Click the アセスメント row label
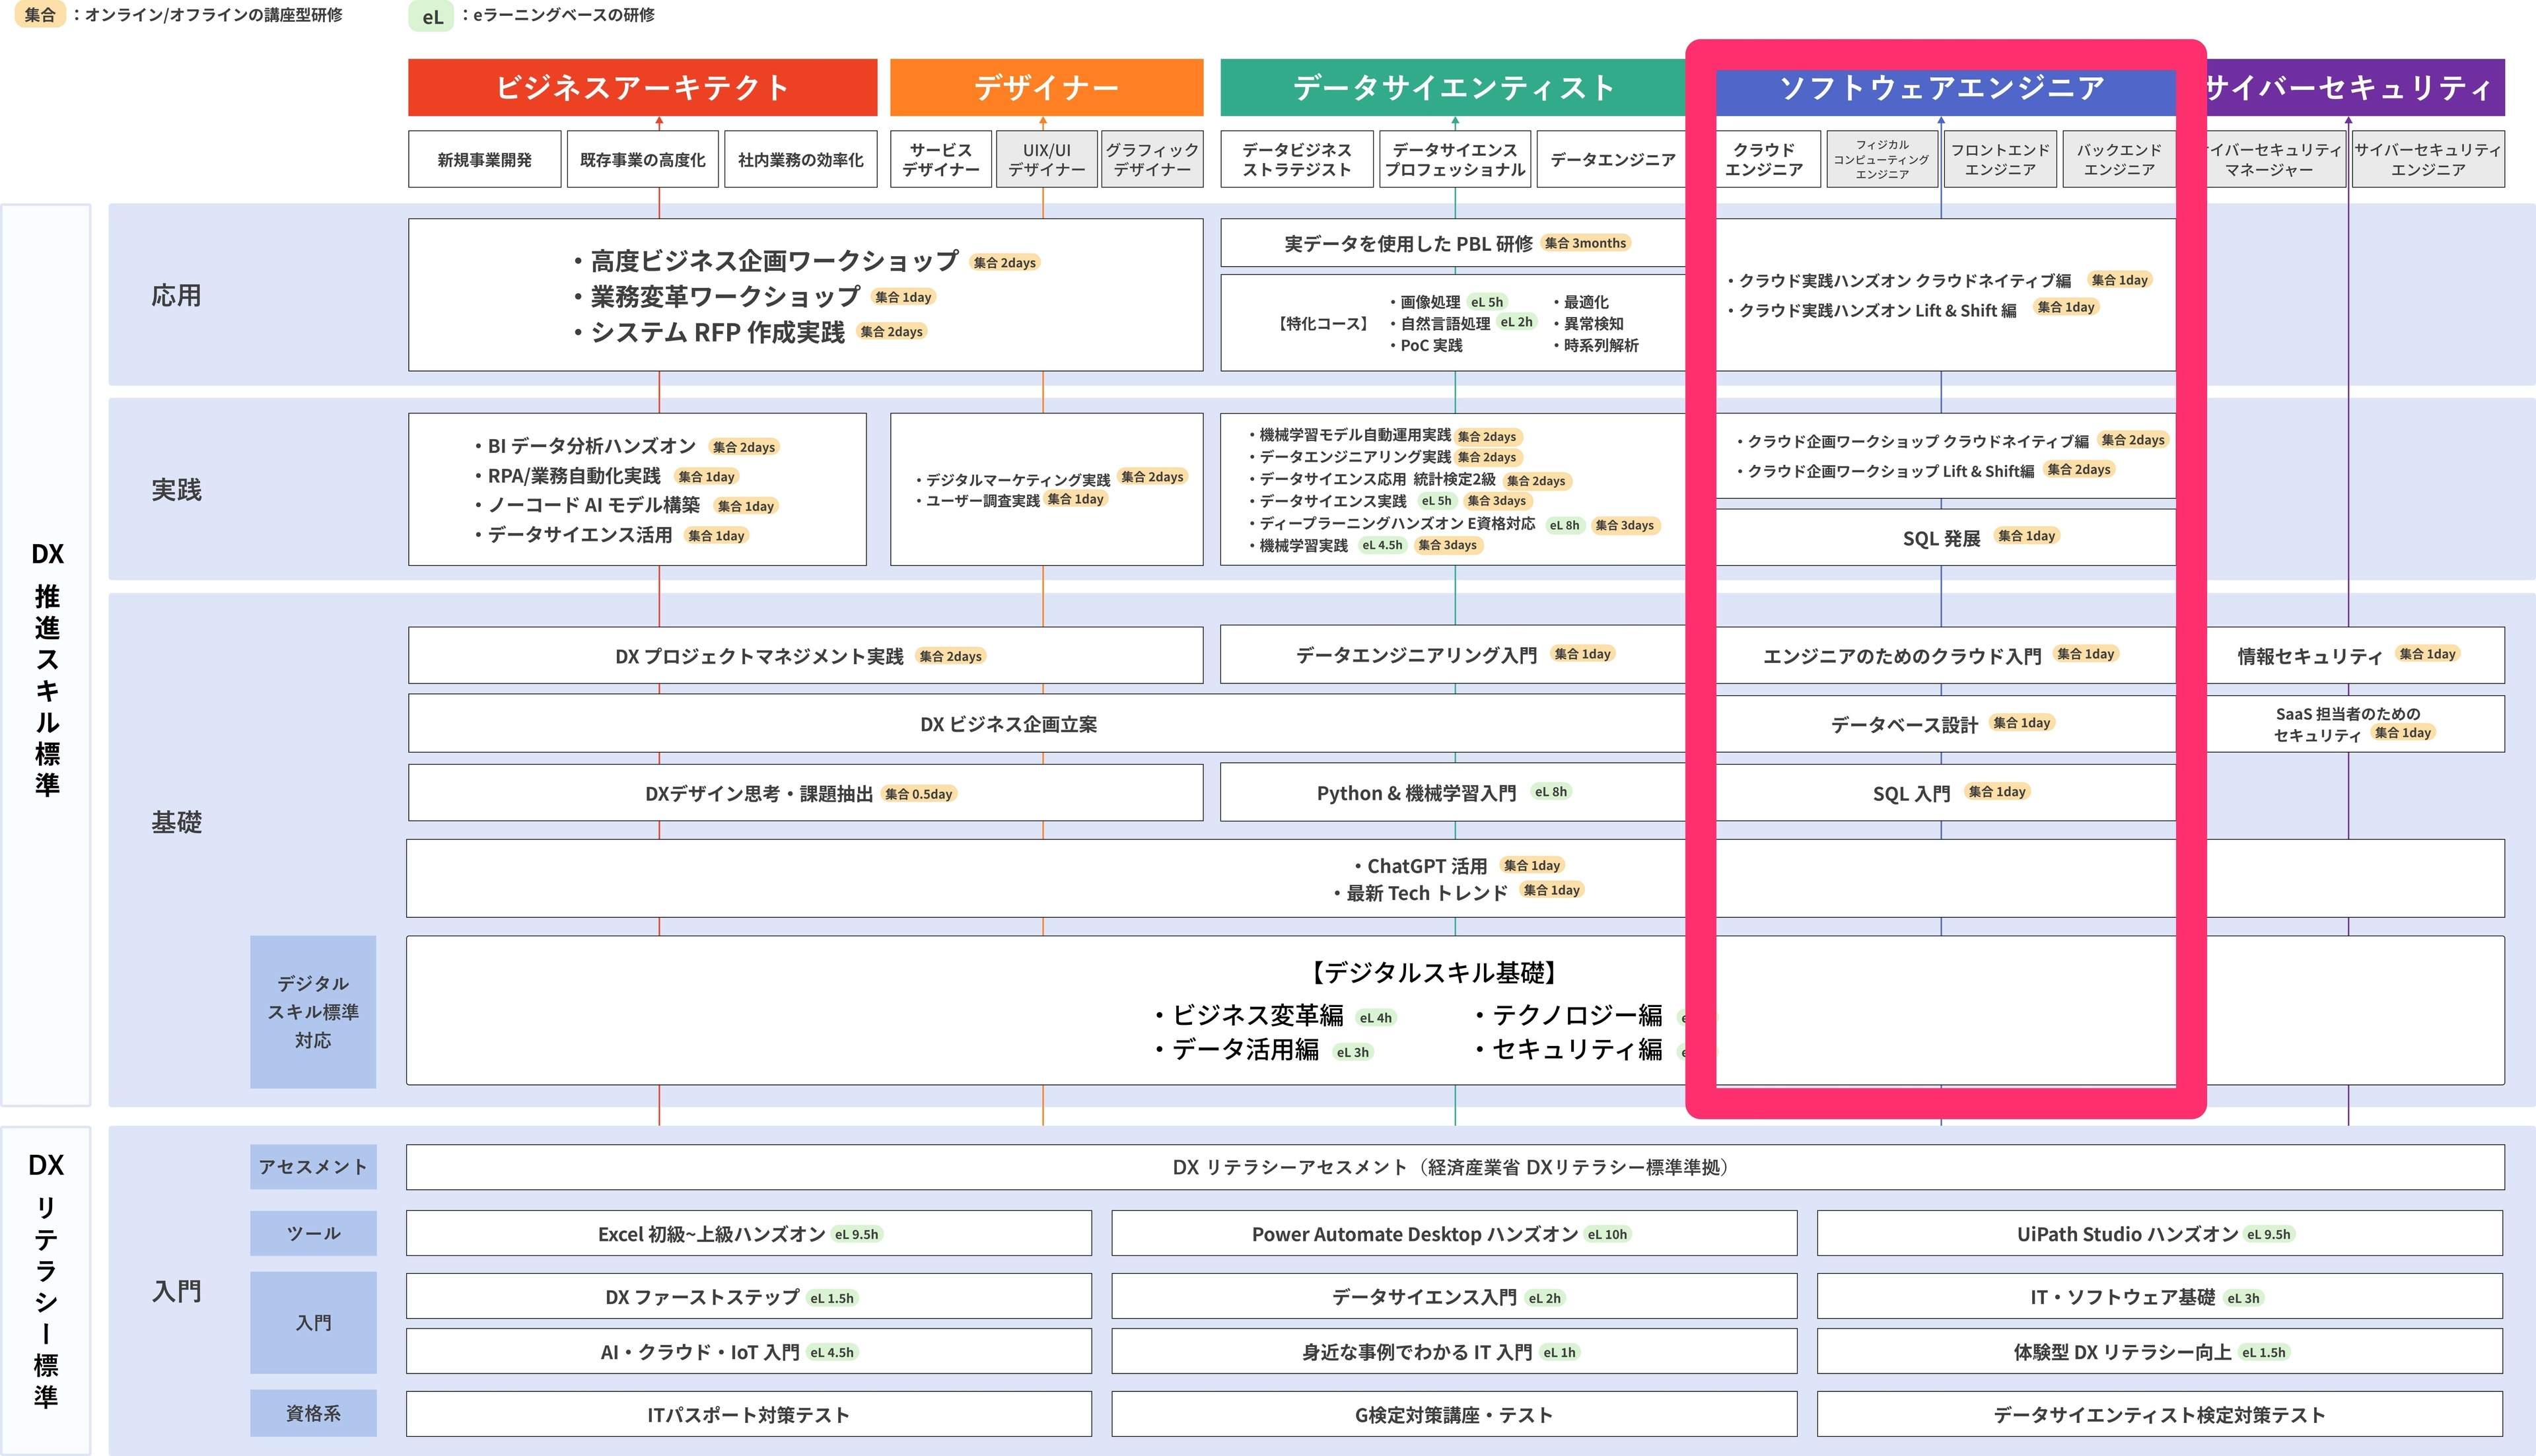Viewport: 2536px width, 1456px height. pos(313,1166)
